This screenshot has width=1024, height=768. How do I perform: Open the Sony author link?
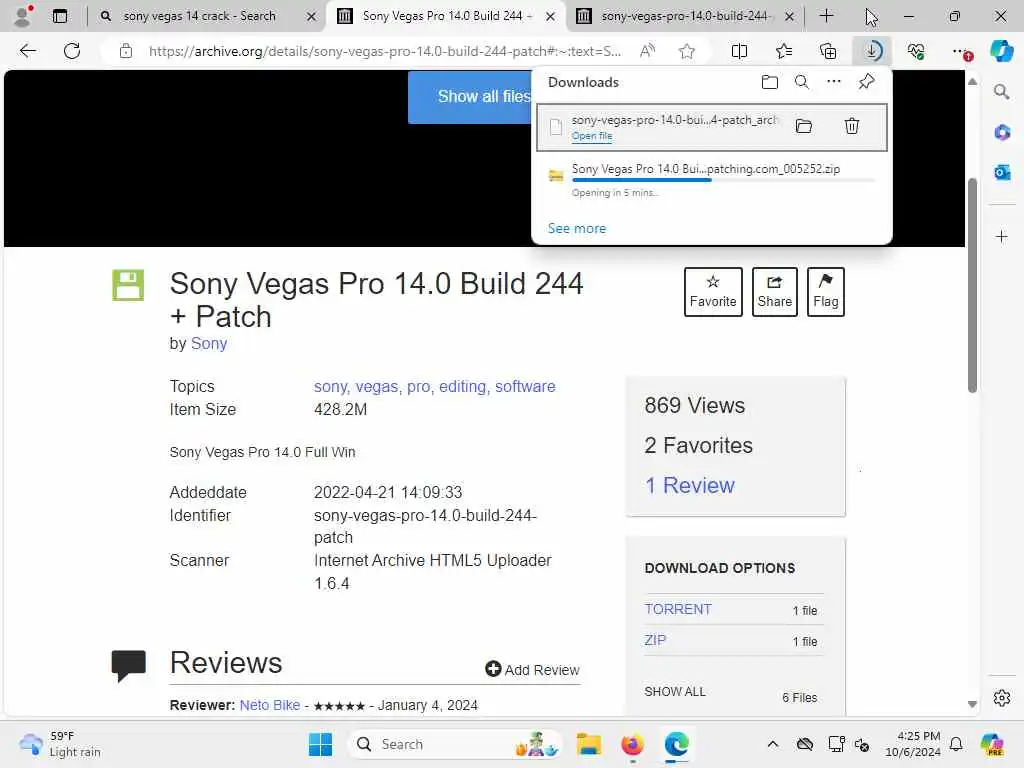(x=209, y=344)
